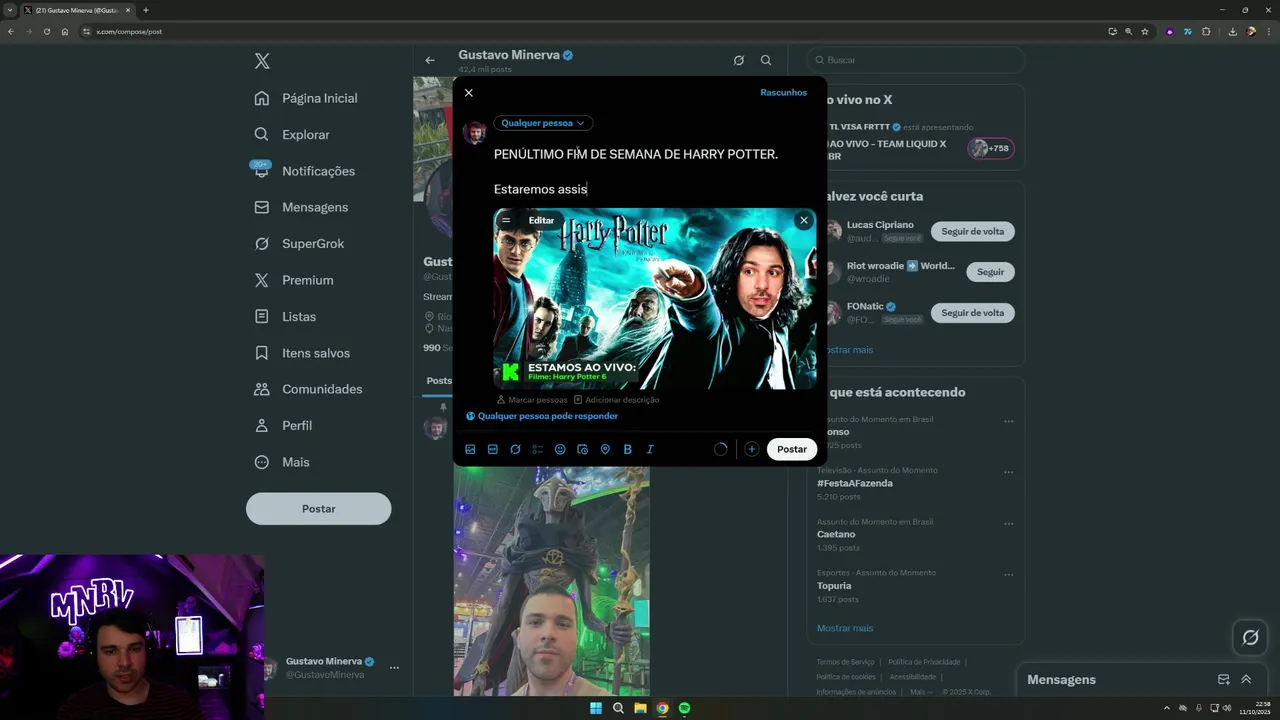Click the search icon in profile header
The image size is (1280, 720).
click(766, 60)
